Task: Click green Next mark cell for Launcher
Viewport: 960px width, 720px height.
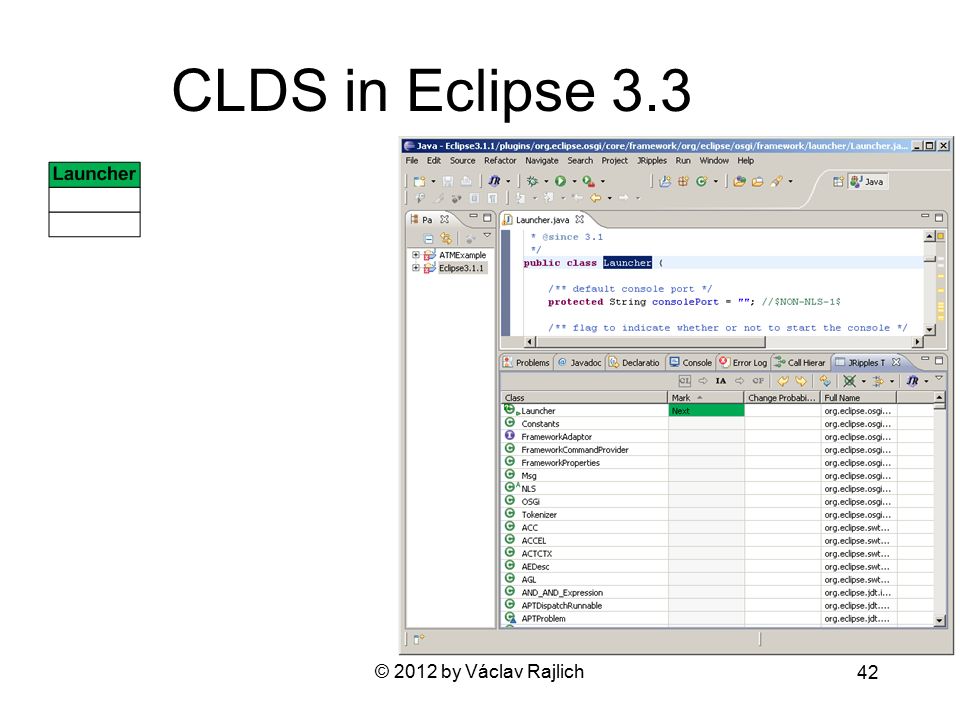Action: 706,411
